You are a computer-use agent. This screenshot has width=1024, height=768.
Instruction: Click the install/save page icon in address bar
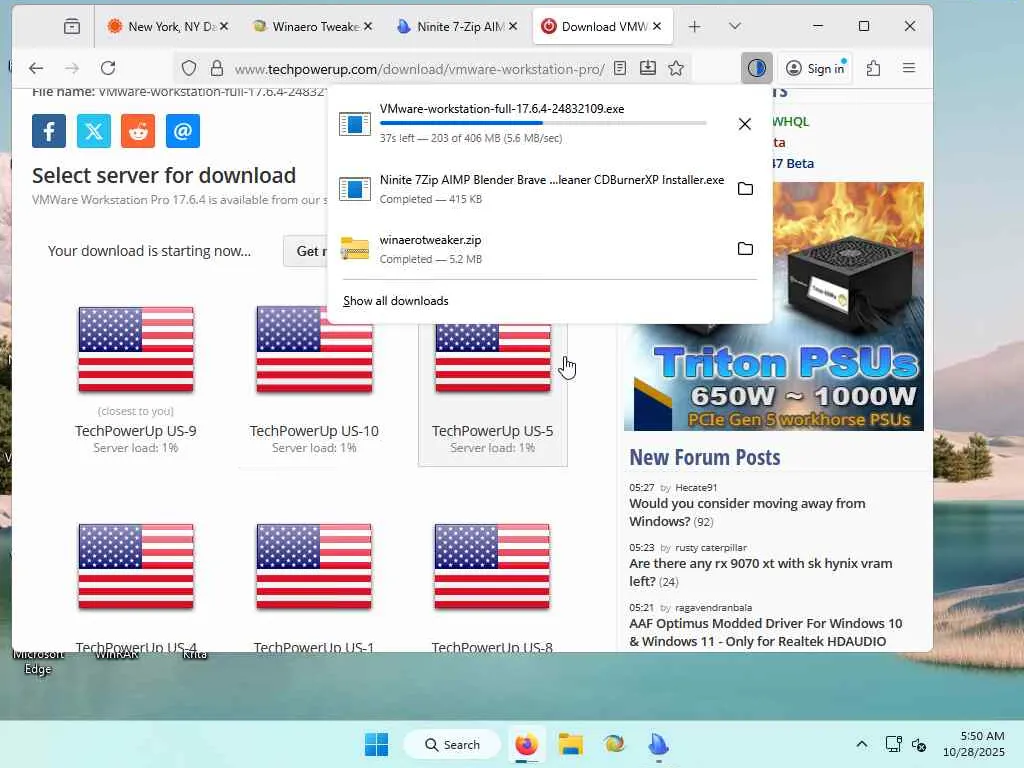point(648,68)
